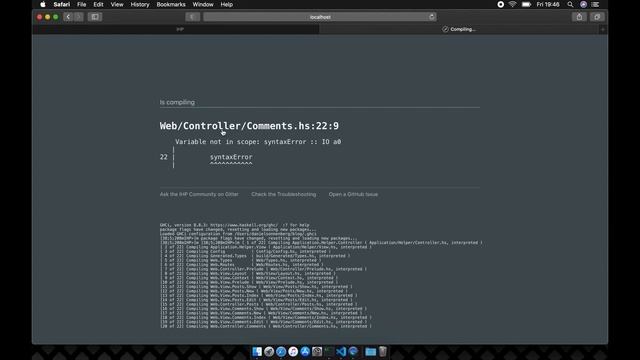Open the gray square app icon next to the App Store in the Dock
This screenshot has height=360, width=640.
click(x=317, y=351)
